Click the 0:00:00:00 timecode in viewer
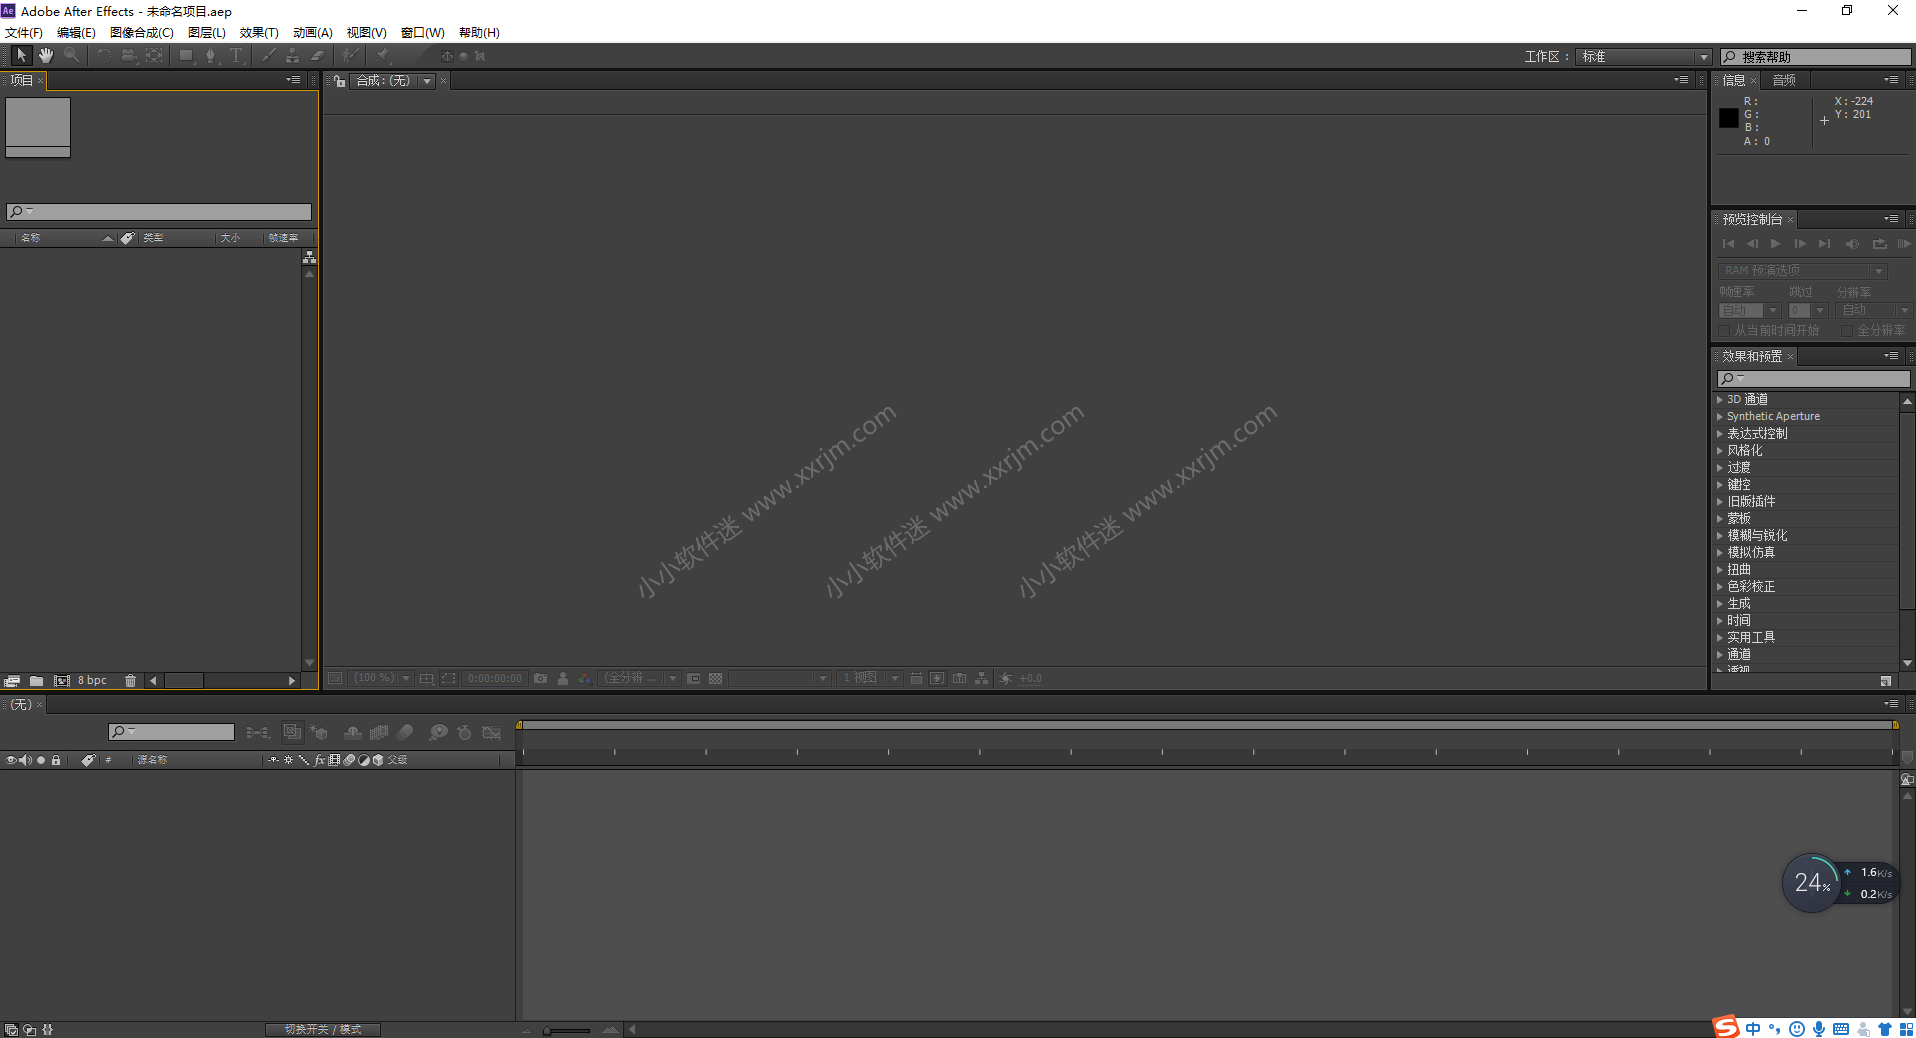Viewport: 1916px width, 1038px height. pyautogui.click(x=495, y=678)
